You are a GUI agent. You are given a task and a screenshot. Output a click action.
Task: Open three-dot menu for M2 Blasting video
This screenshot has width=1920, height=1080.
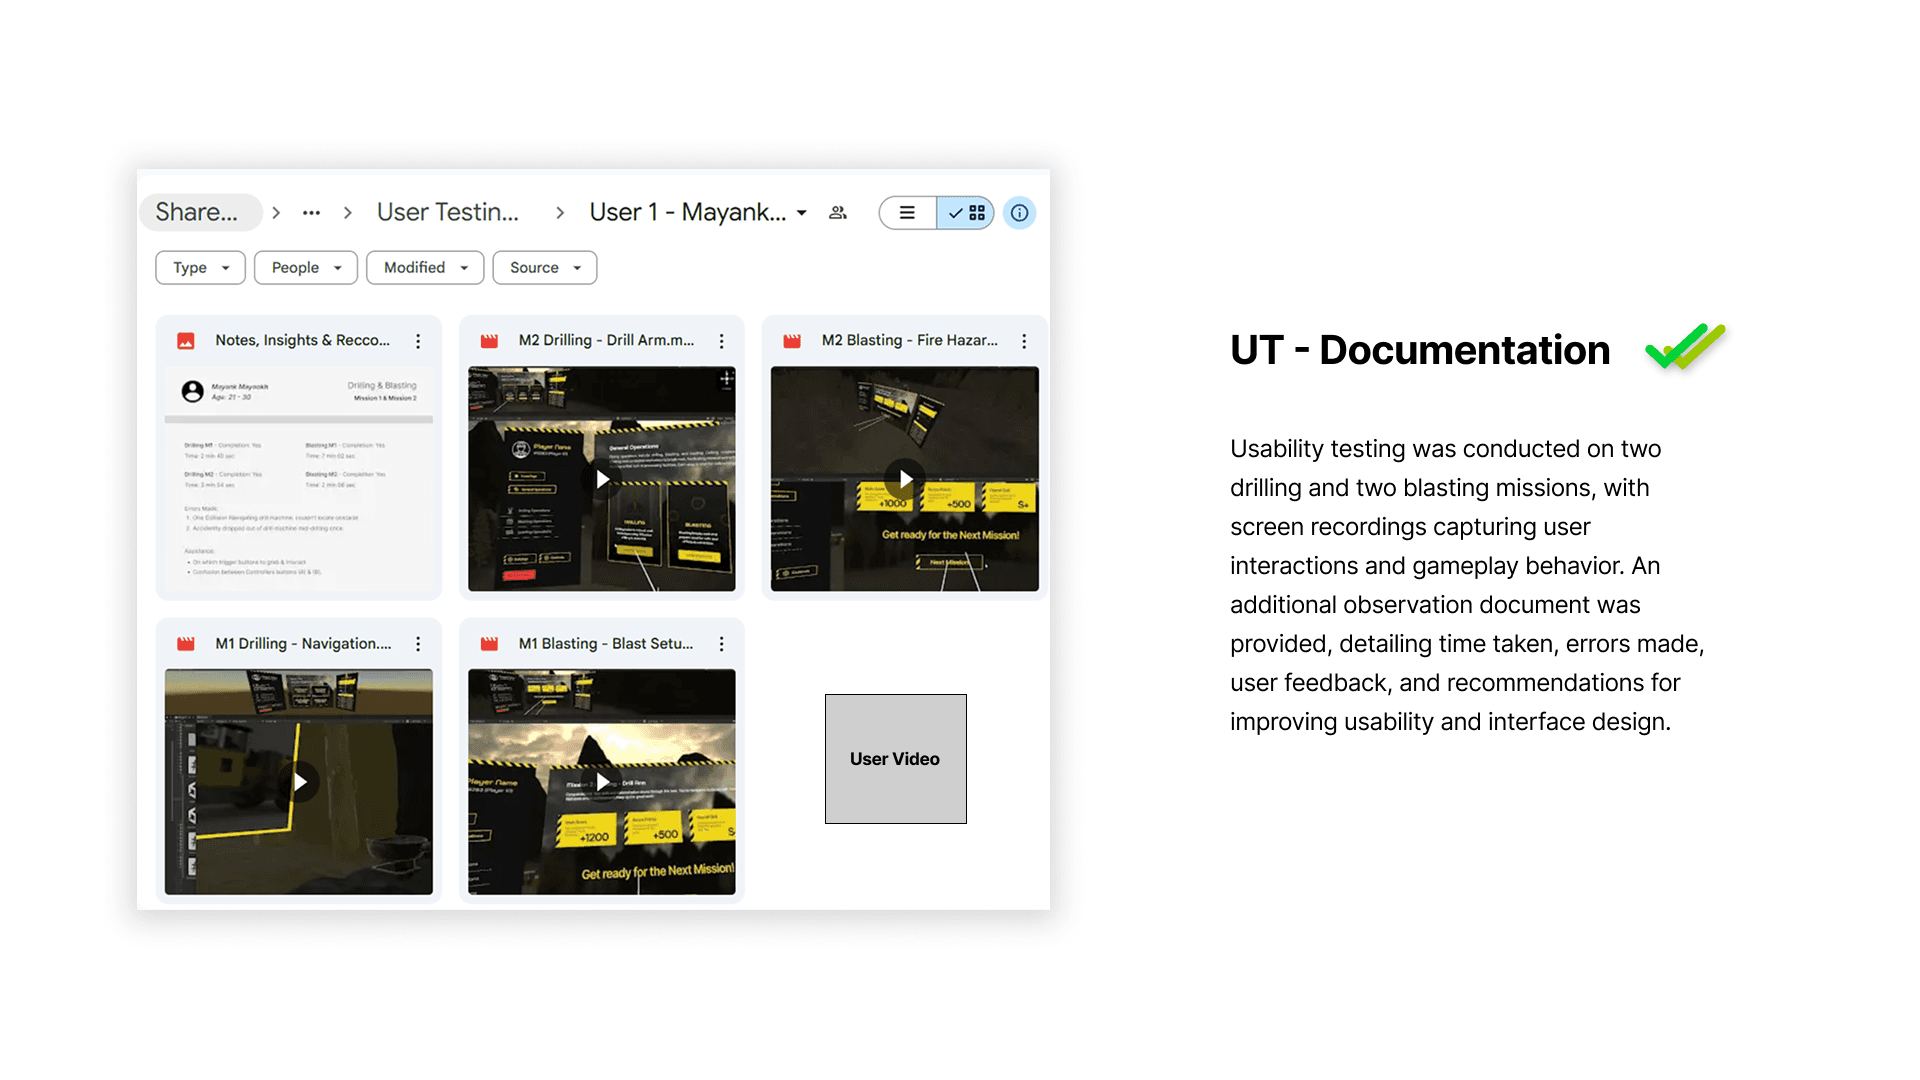coord(1024,341)
